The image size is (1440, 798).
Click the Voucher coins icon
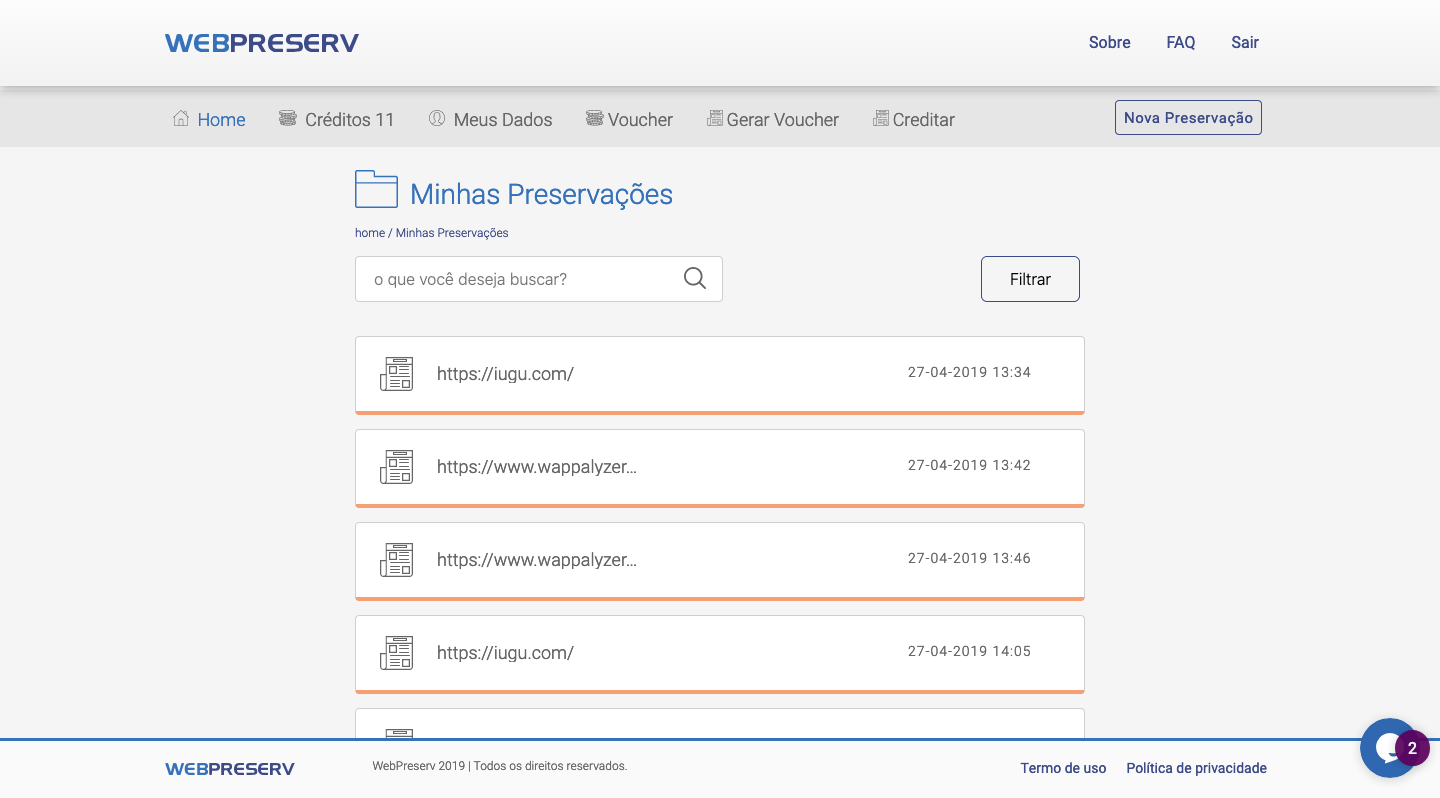[x=595, y=118]
